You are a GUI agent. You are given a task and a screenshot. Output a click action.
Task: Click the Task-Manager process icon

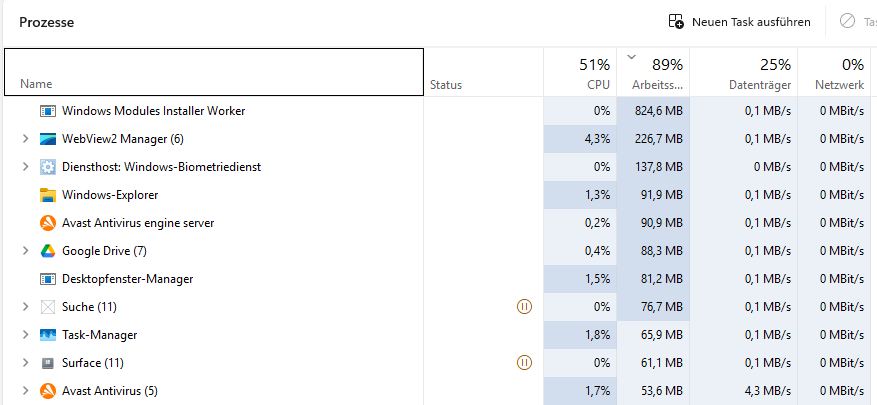click(x=48, y=335)
